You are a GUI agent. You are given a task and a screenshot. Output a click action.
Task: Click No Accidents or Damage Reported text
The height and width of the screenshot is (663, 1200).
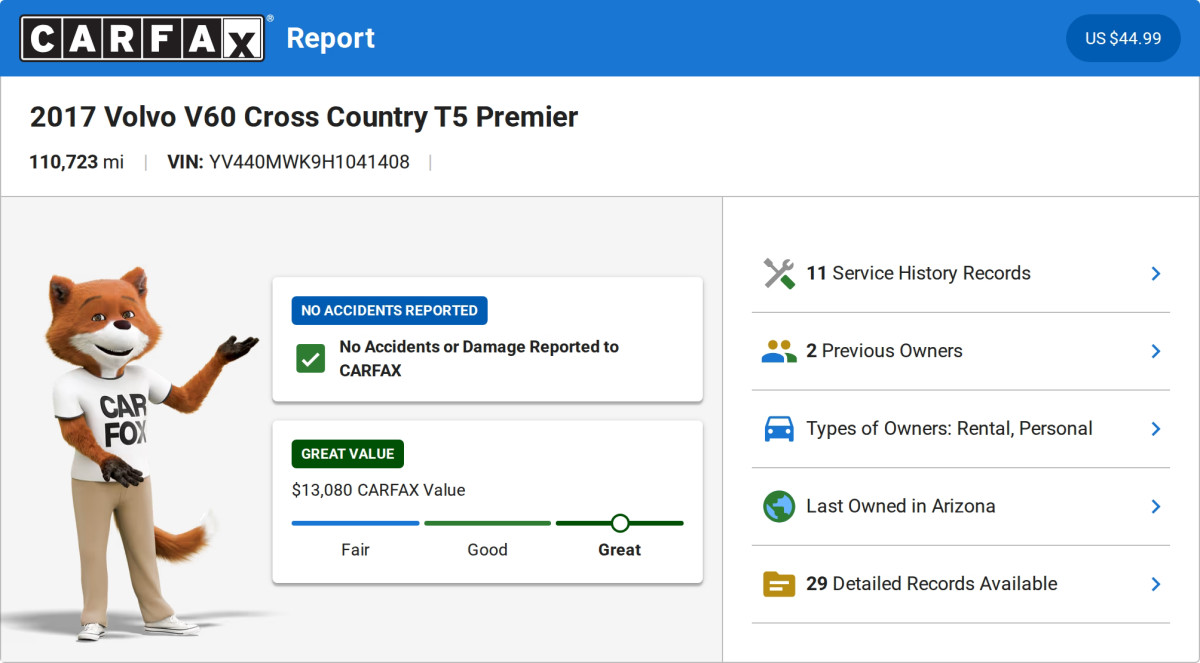point(479,358)
